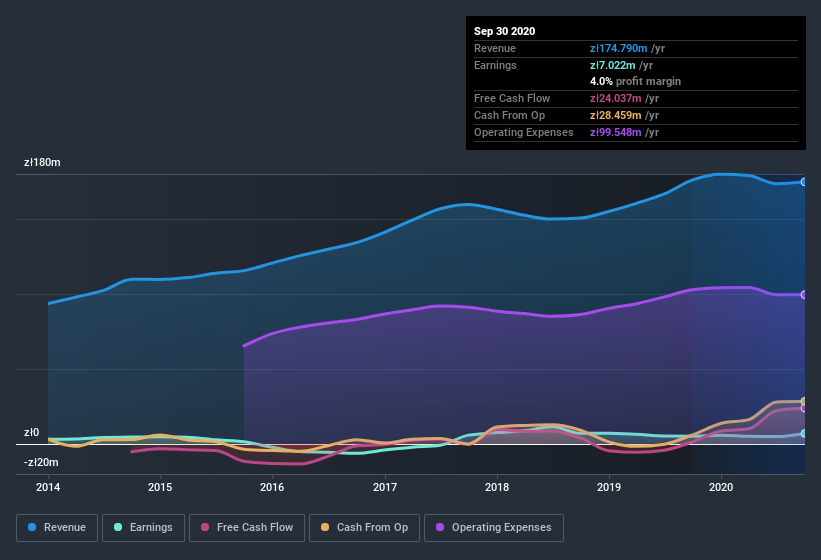Click the zł0 y-axis label
The width and height of the screenshot is (821, 560).
tap(31, 432)
